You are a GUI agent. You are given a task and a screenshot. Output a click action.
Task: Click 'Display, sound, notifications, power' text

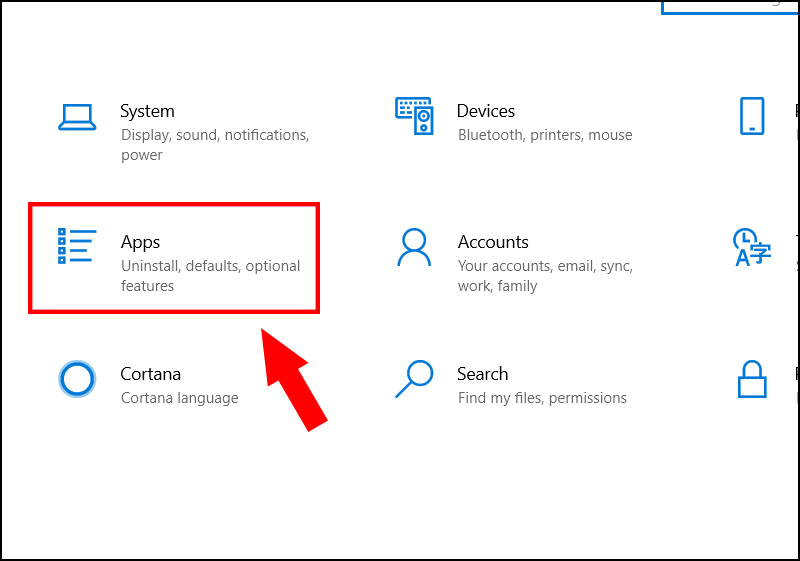(x=215, y=145)
